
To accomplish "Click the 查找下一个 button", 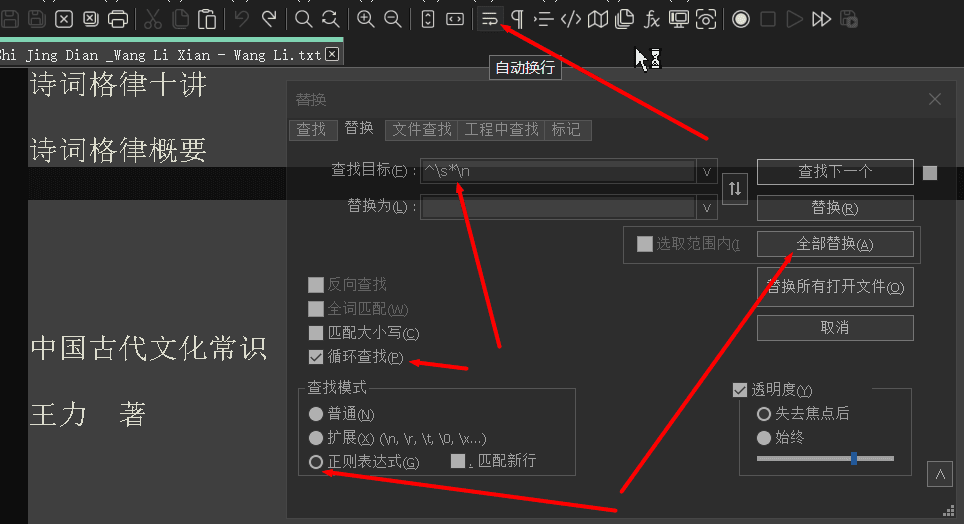I will (x=835, y=172).
